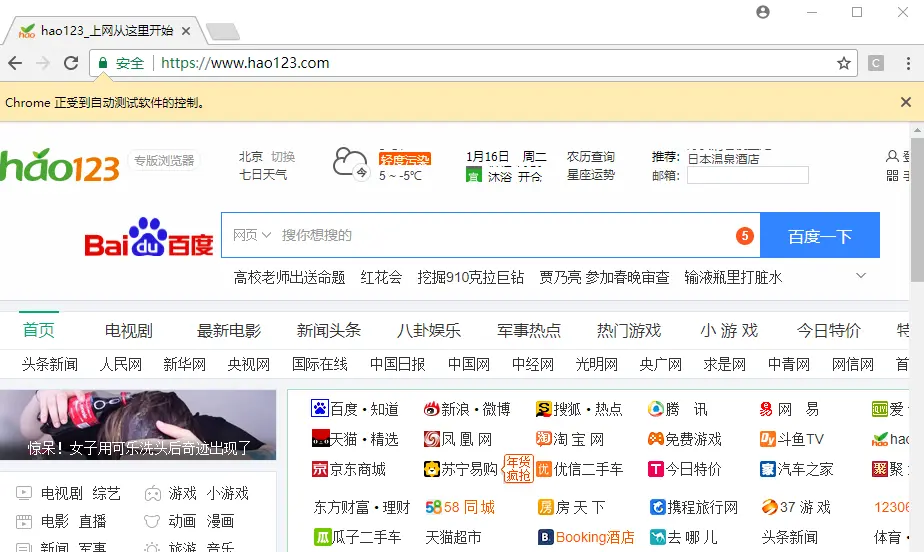Click the 携程旅行网 dolphin icon
This screenshot has width=924, height=552.
657,507
